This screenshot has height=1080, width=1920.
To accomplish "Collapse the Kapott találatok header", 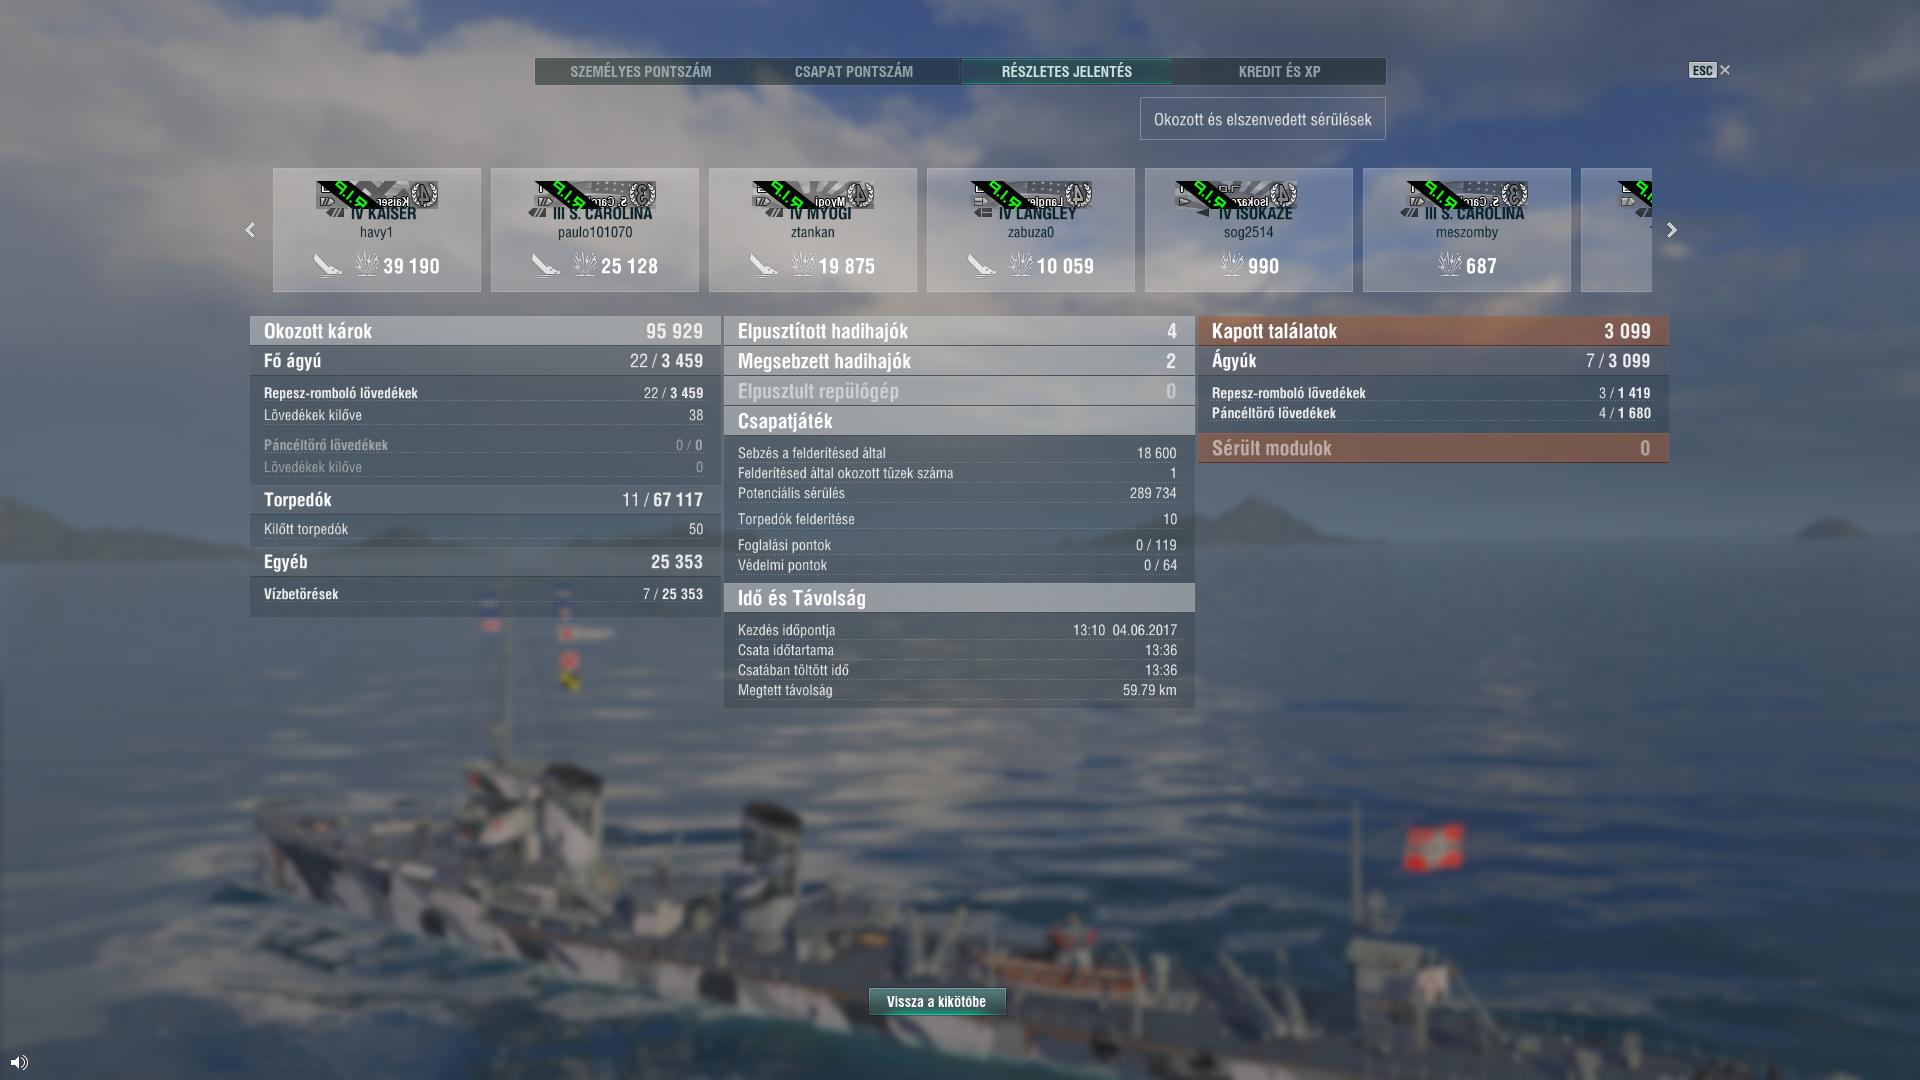I will pyautogui.click(x=1433, y=331).
